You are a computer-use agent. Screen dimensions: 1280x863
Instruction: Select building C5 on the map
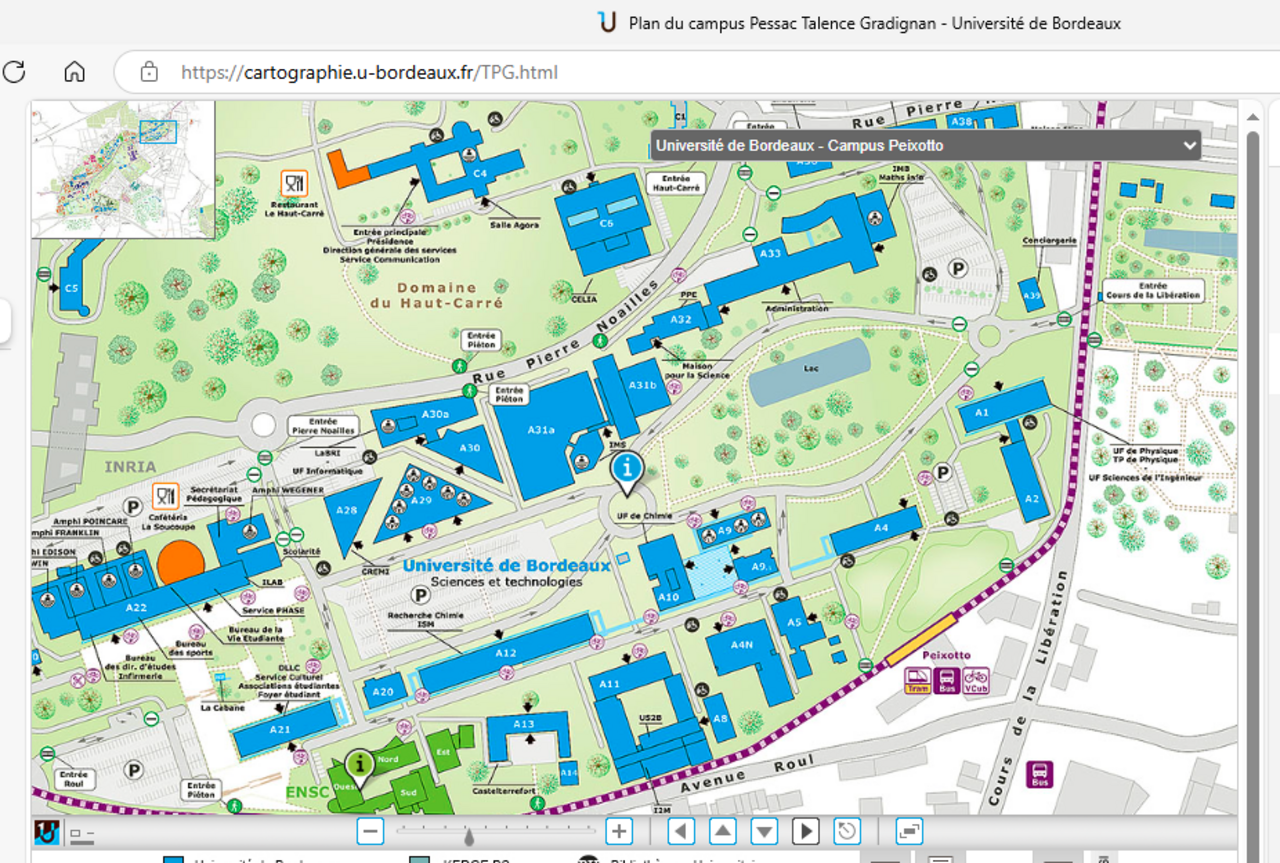[x=71, y=288]
